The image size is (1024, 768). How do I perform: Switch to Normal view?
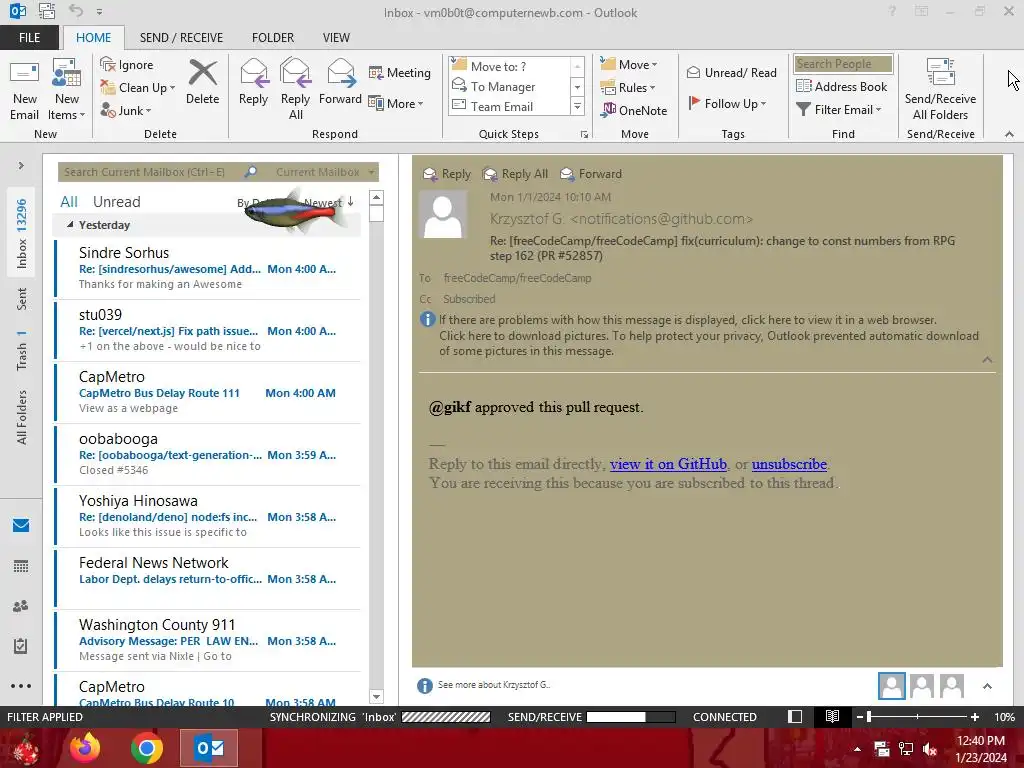795,716
